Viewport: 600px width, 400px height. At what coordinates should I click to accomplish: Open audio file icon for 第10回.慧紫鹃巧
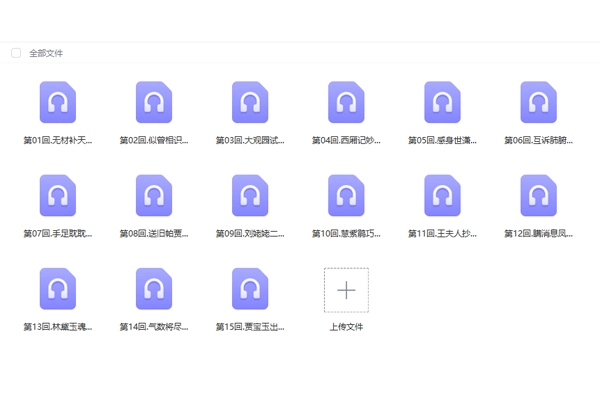pyautogui.click(x=346, y=196)
